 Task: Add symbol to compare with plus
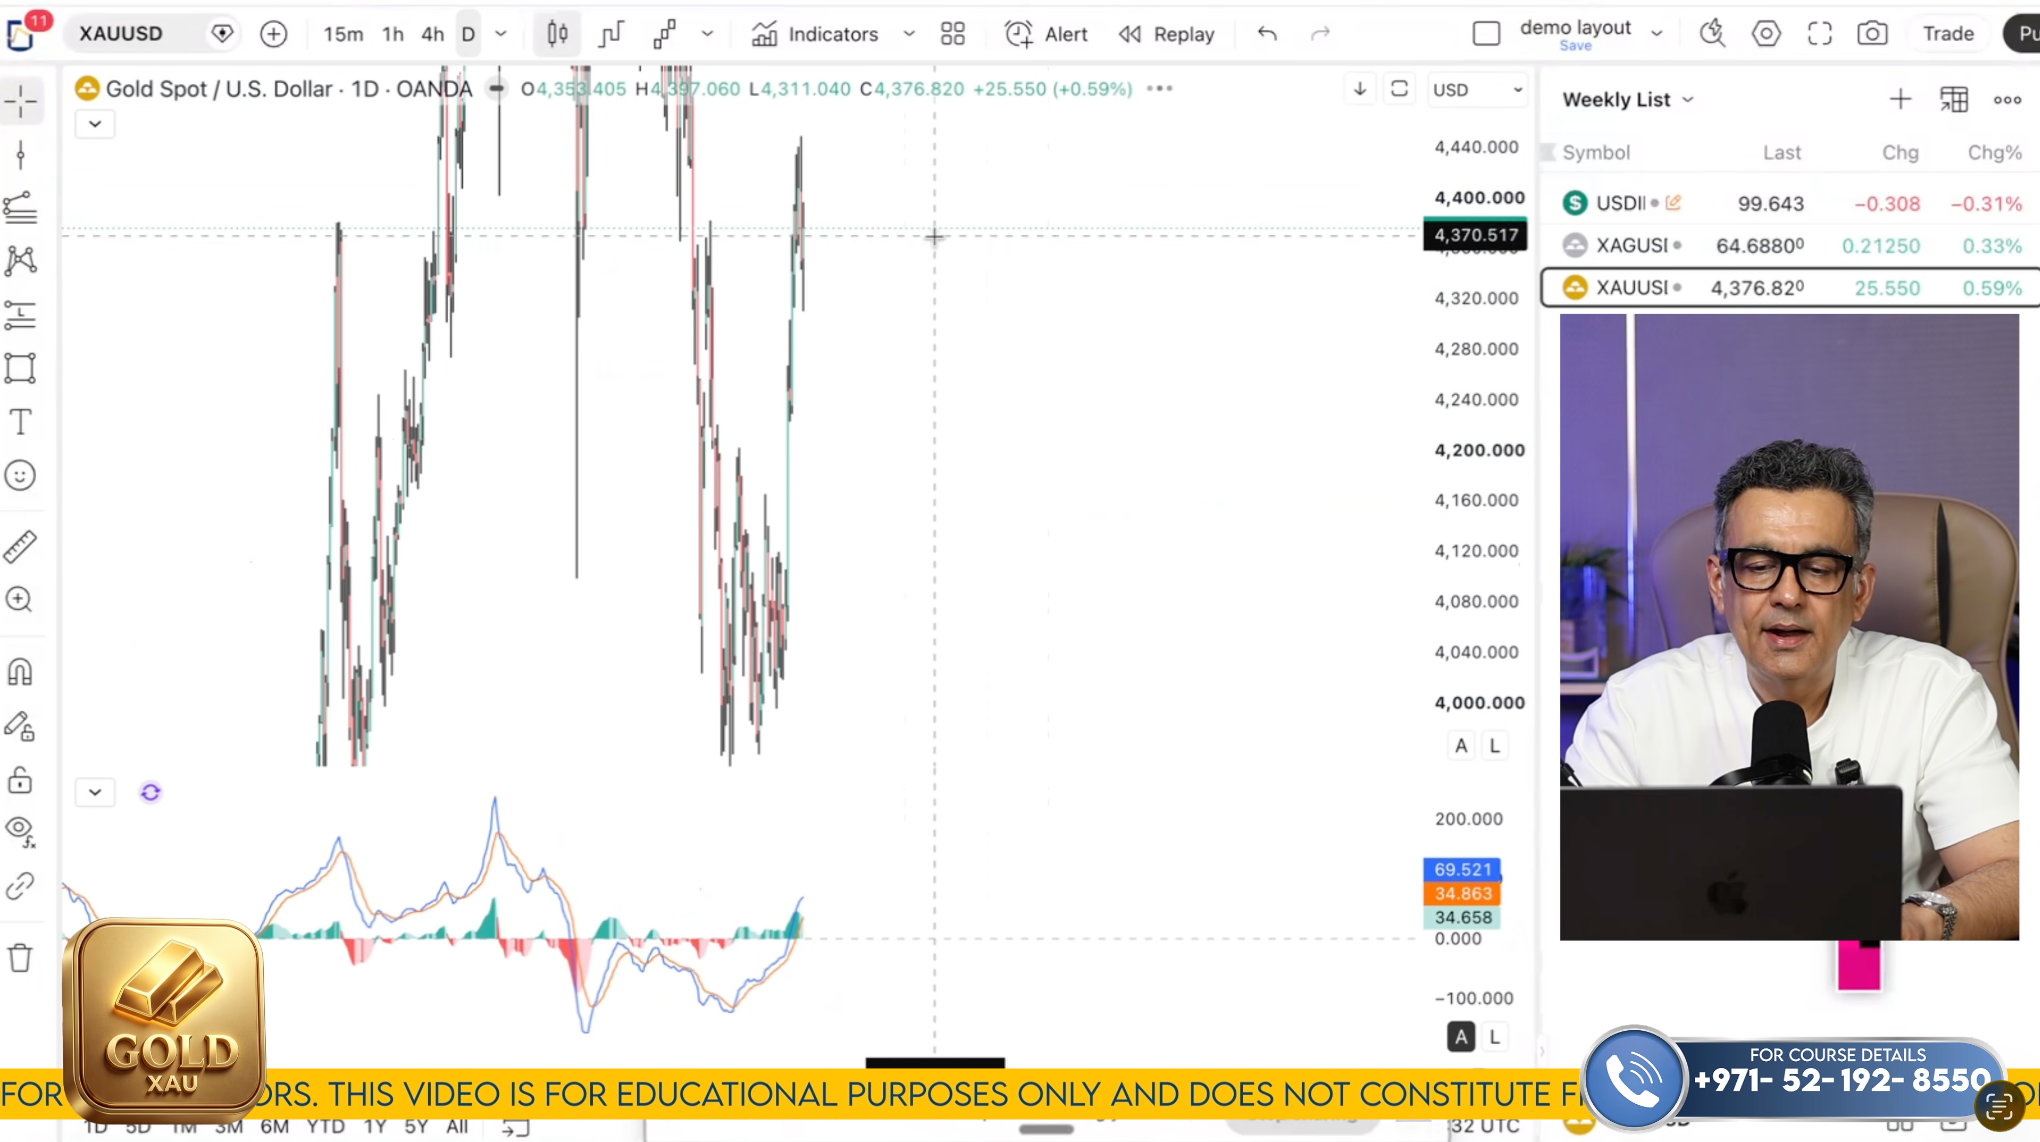tap(273, 34)
